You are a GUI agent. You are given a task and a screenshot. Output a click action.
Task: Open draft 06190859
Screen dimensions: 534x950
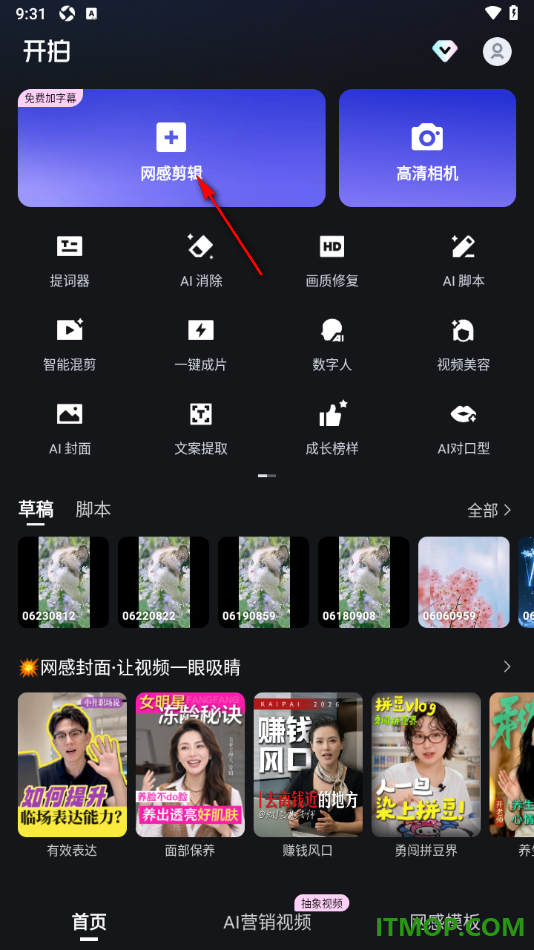pos(264,582)
